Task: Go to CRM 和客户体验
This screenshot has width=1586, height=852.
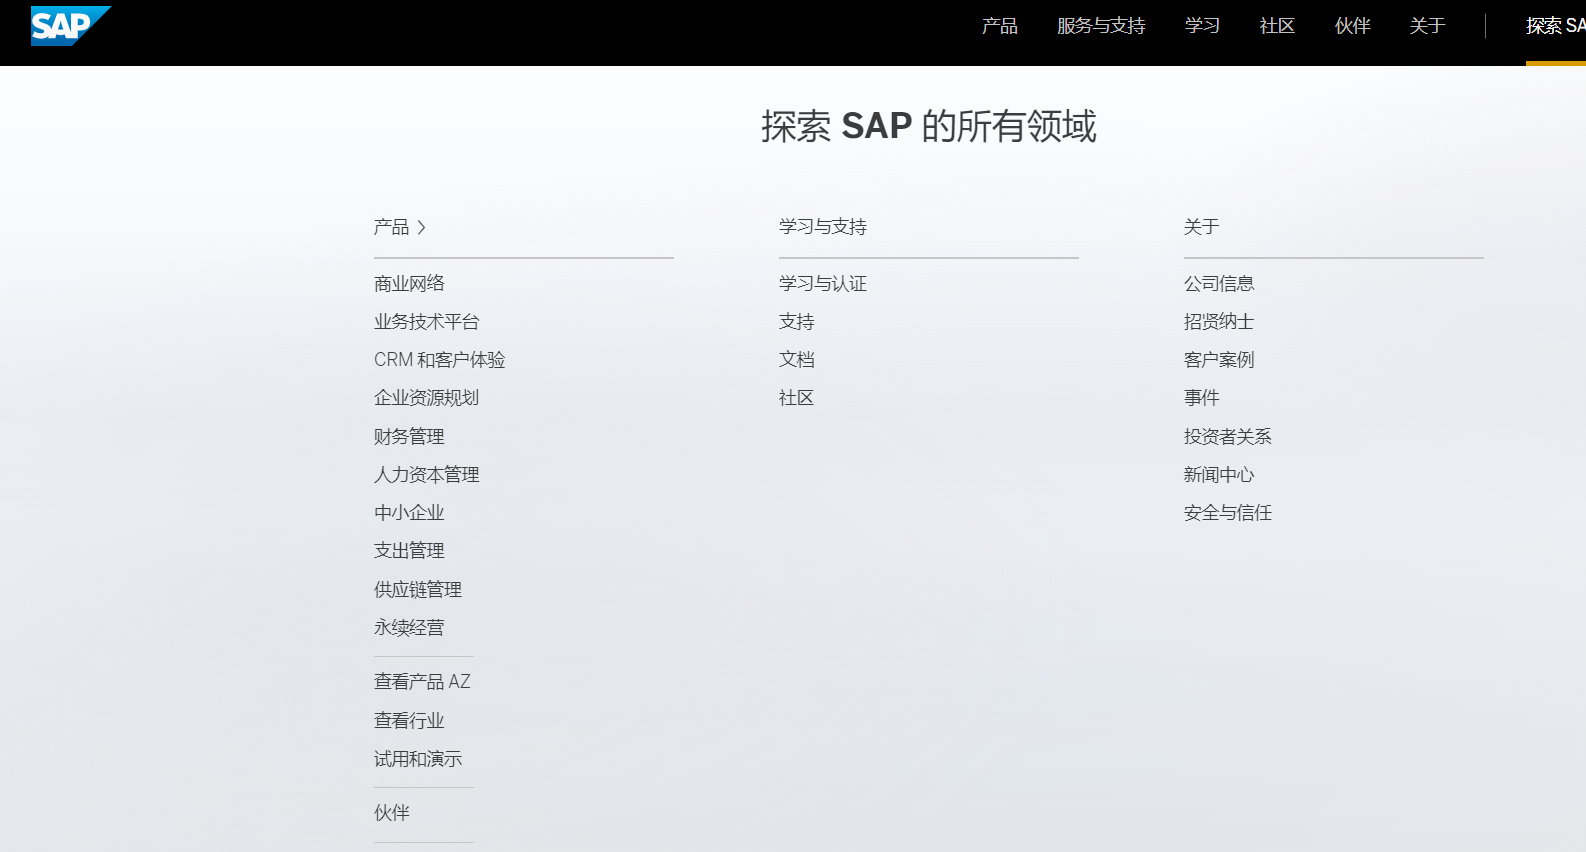Action: 440,360
